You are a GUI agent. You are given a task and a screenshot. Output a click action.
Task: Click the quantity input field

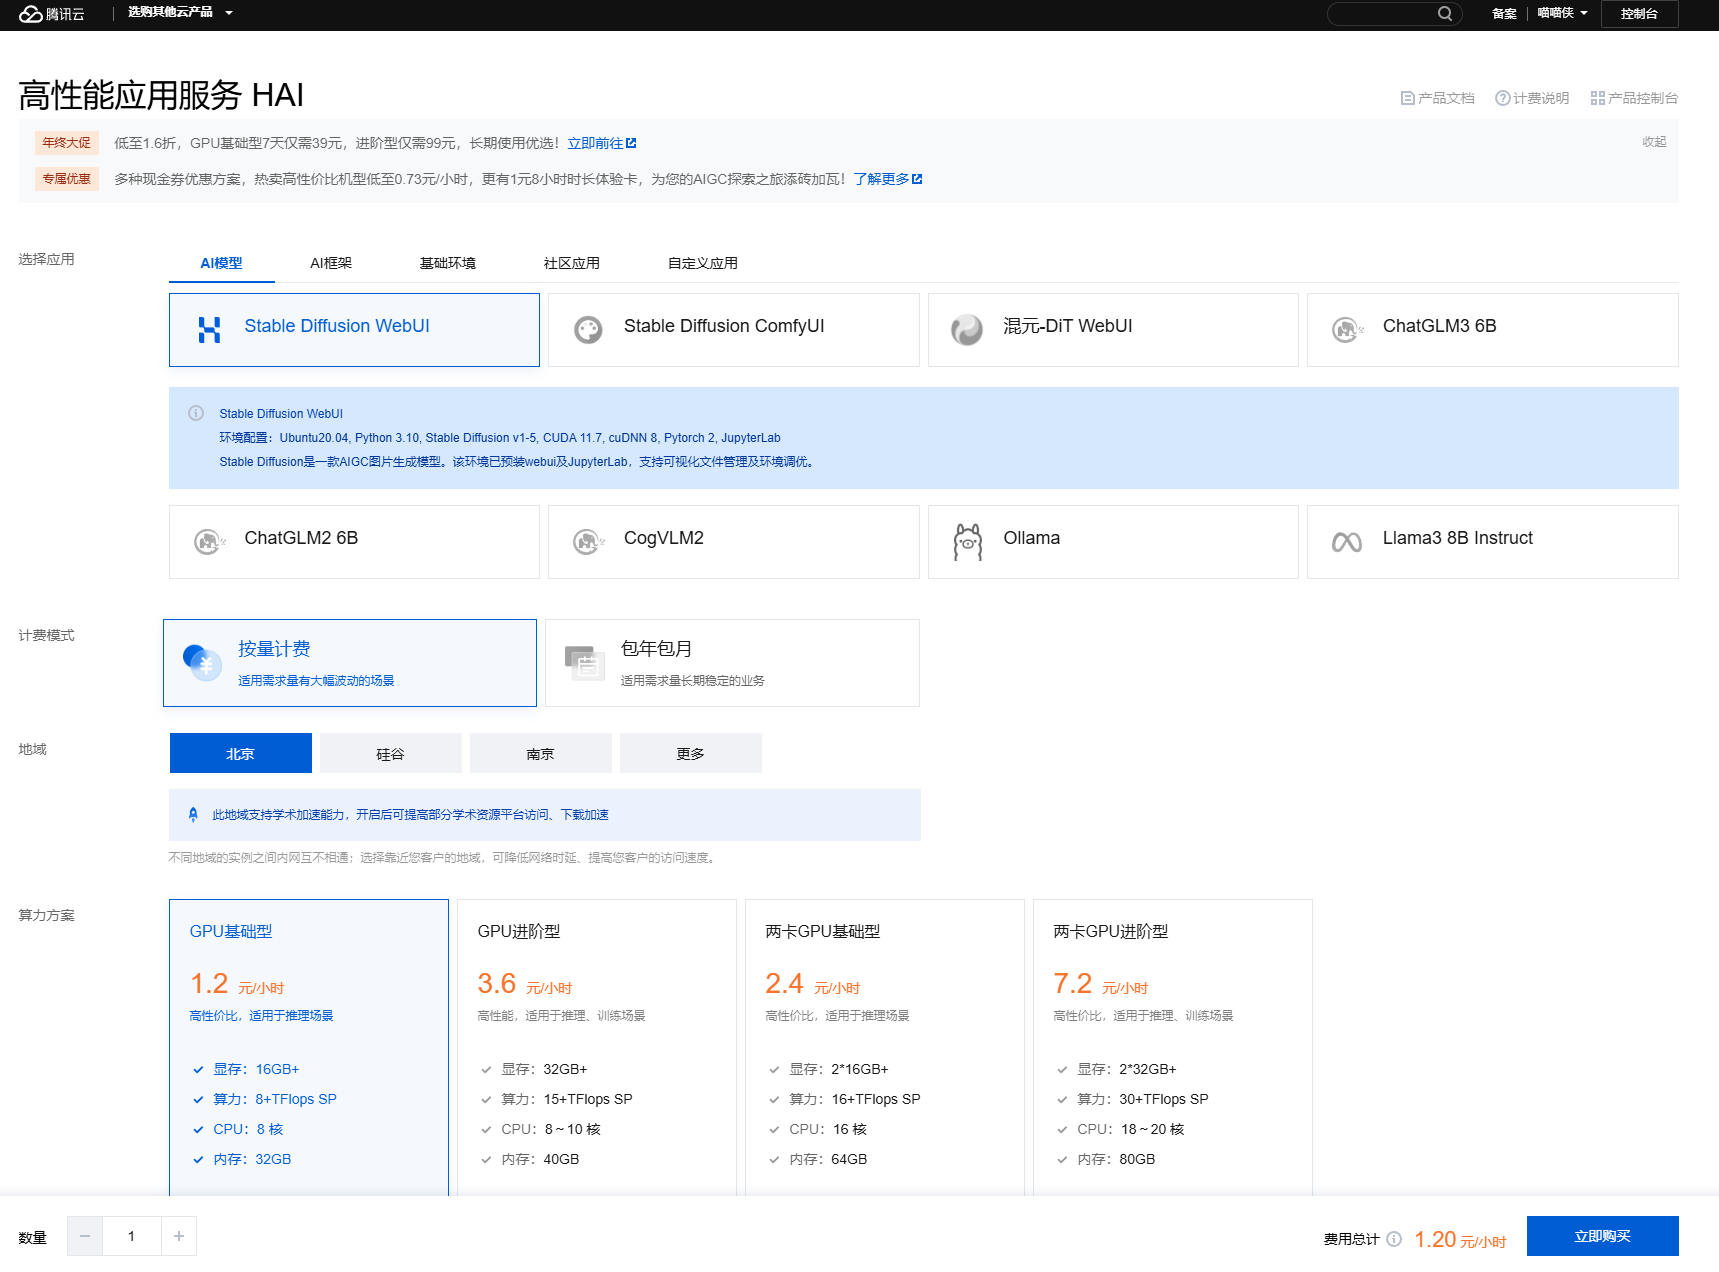point(131,1236)
